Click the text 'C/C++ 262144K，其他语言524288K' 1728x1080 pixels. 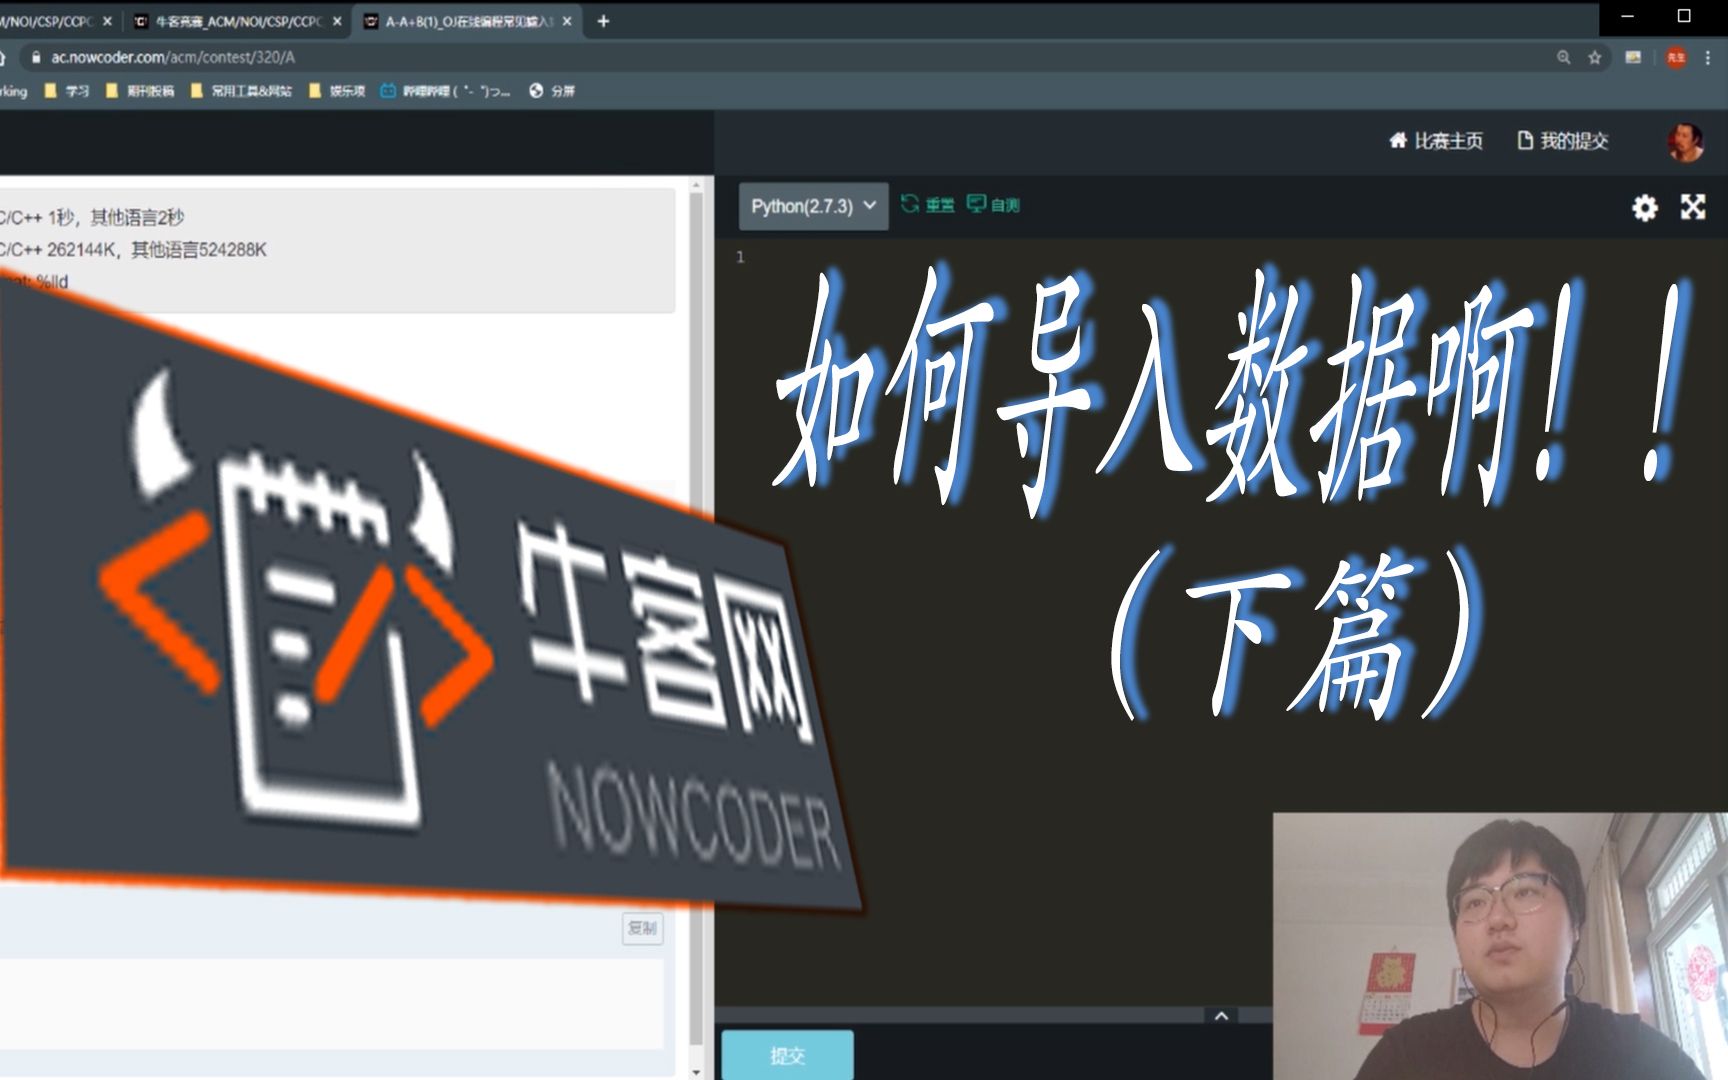[x=133, y=250]
